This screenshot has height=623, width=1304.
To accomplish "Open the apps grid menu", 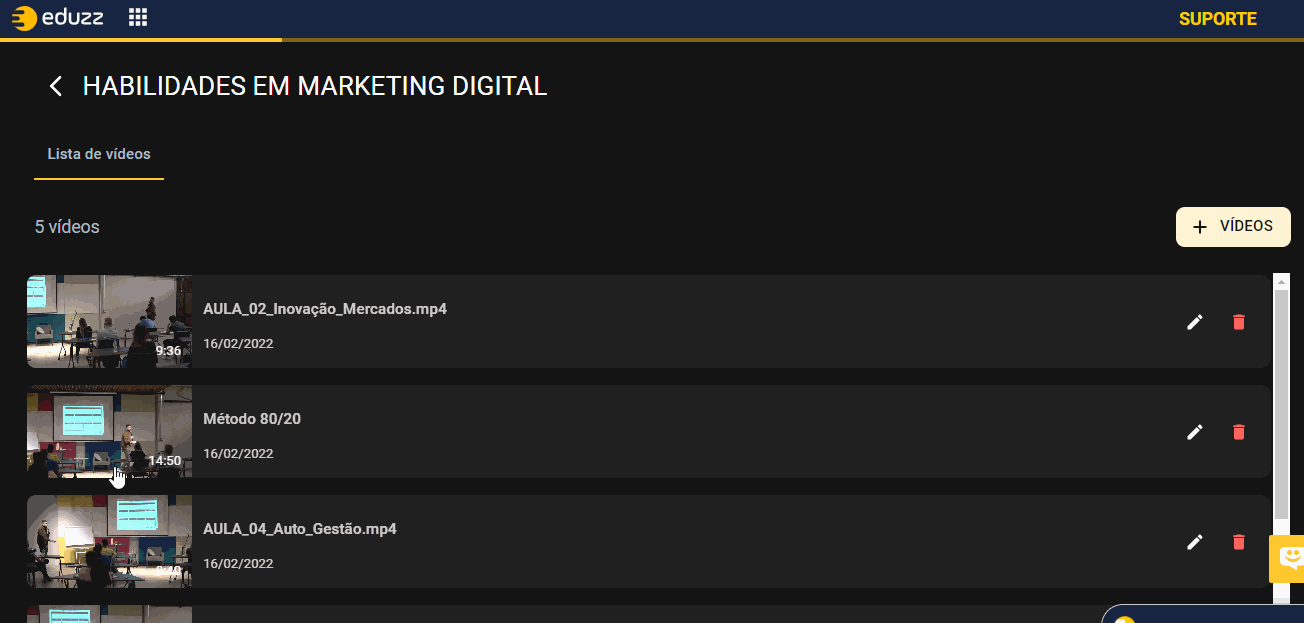I will (x=138, y=18).
